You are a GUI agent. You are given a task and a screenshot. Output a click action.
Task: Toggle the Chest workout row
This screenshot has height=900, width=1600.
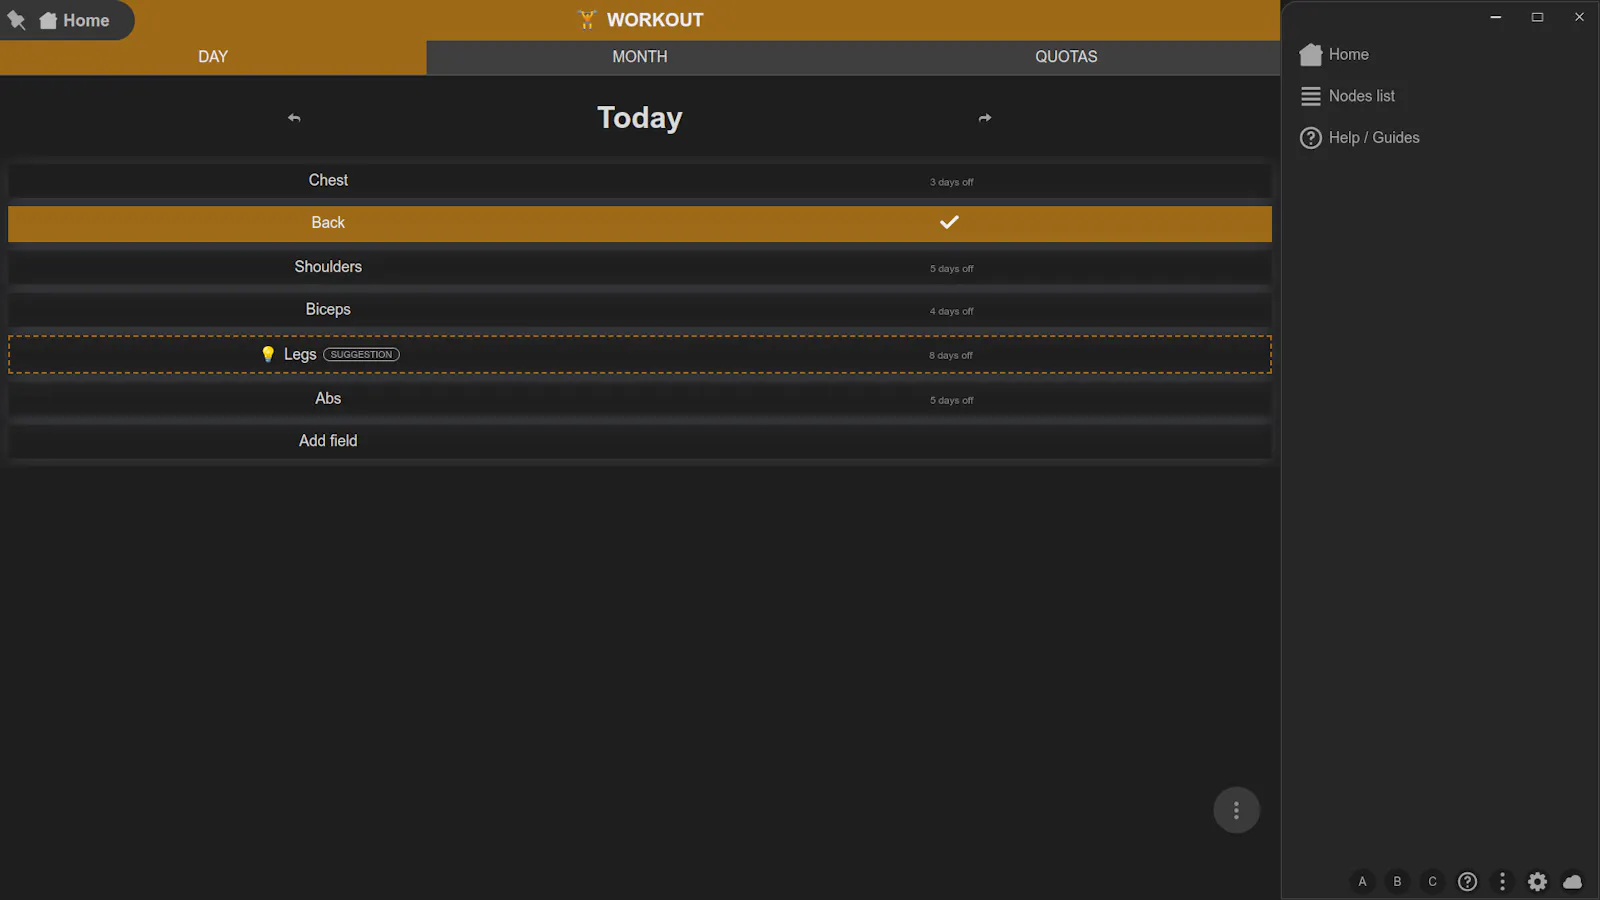[x=640, y=181]
